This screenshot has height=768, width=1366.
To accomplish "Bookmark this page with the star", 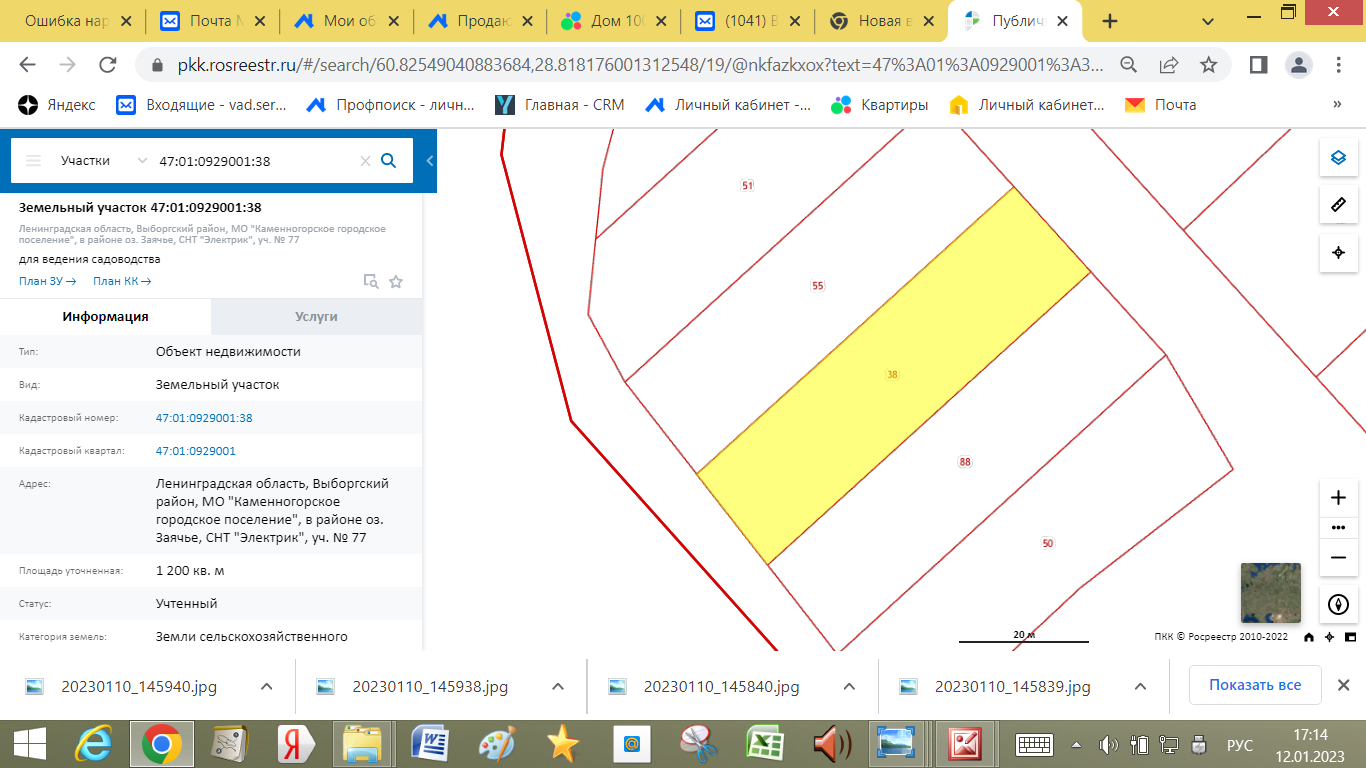I will 1208,65.
